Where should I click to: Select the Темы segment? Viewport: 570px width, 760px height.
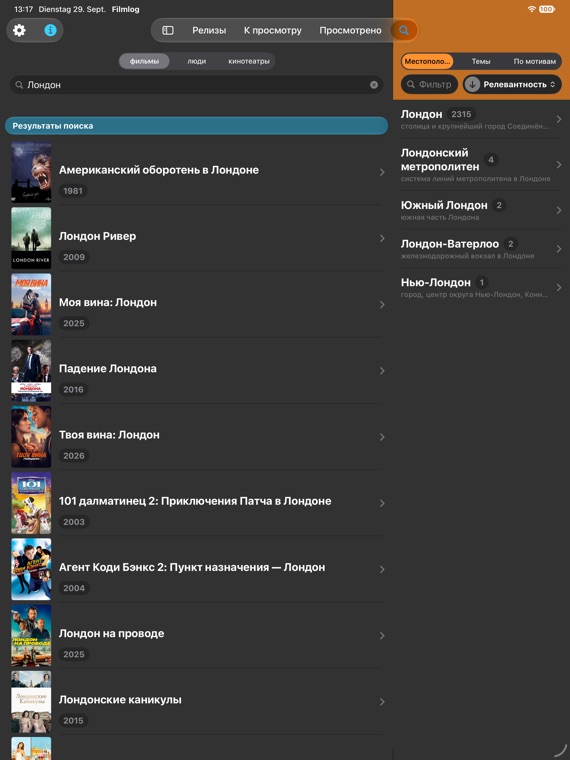481,62
